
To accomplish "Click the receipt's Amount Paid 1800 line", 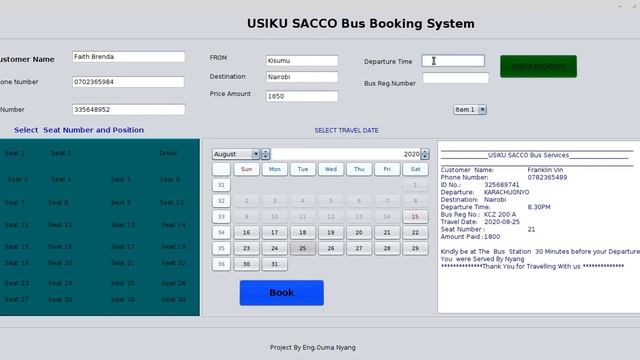I will point(470,237).
